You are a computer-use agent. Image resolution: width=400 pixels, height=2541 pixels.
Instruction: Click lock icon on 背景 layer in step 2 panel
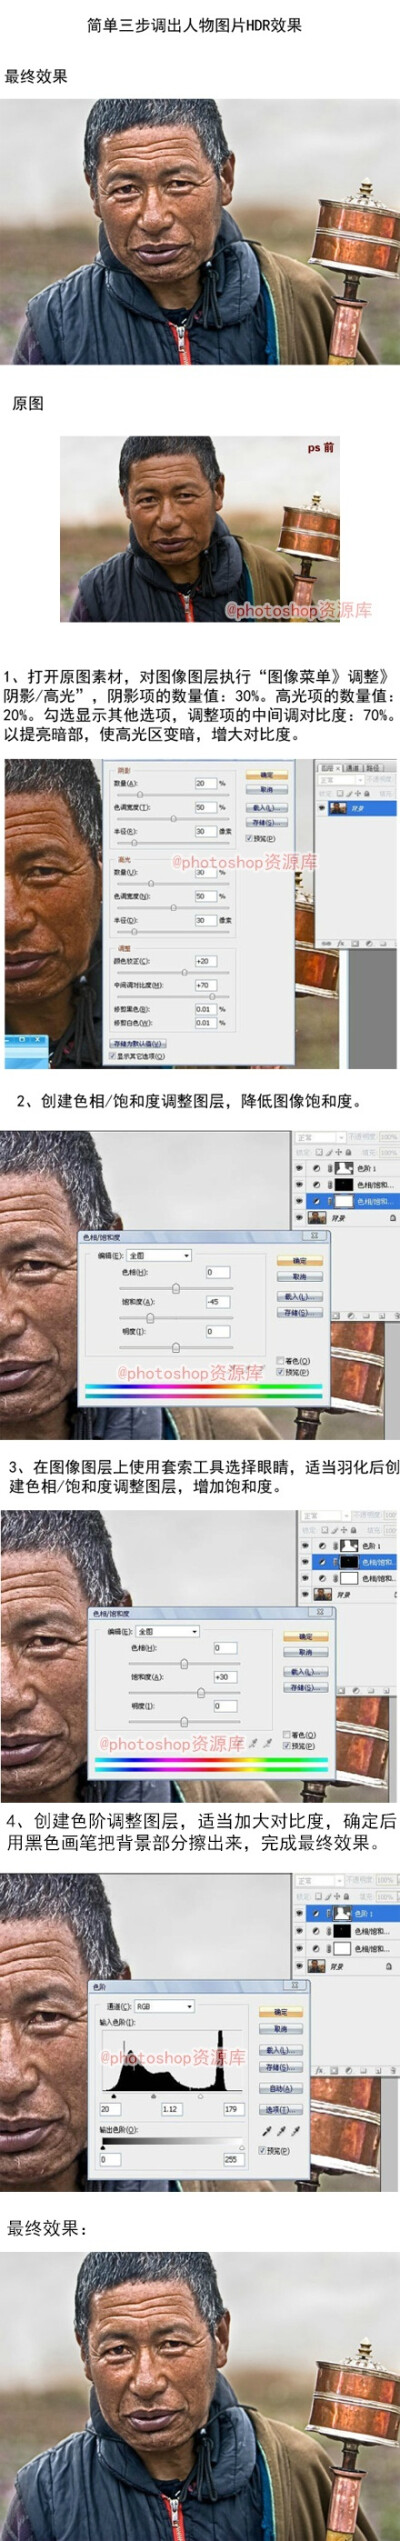click(x=392, y=1218)
